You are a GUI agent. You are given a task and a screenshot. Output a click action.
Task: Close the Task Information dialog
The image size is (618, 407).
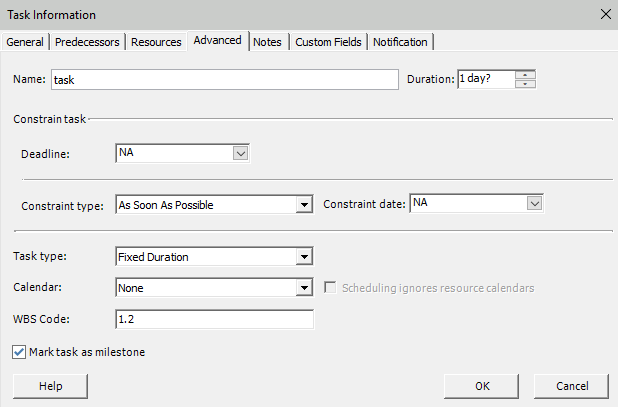(603, 15)
